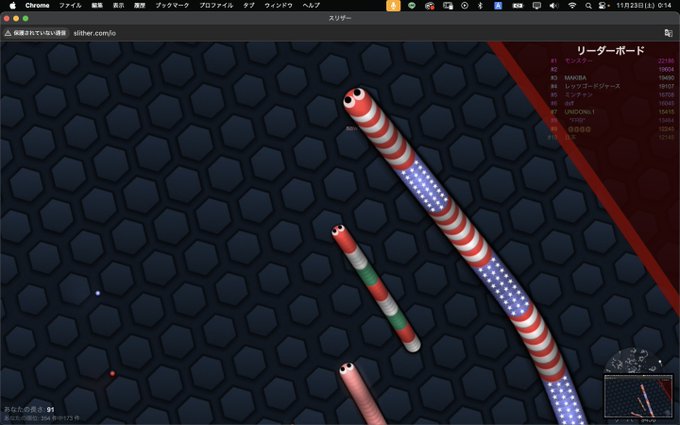Viewport: 680px width, 425px height.
Task: Click the small red food pellet
Action: [112, 373]
